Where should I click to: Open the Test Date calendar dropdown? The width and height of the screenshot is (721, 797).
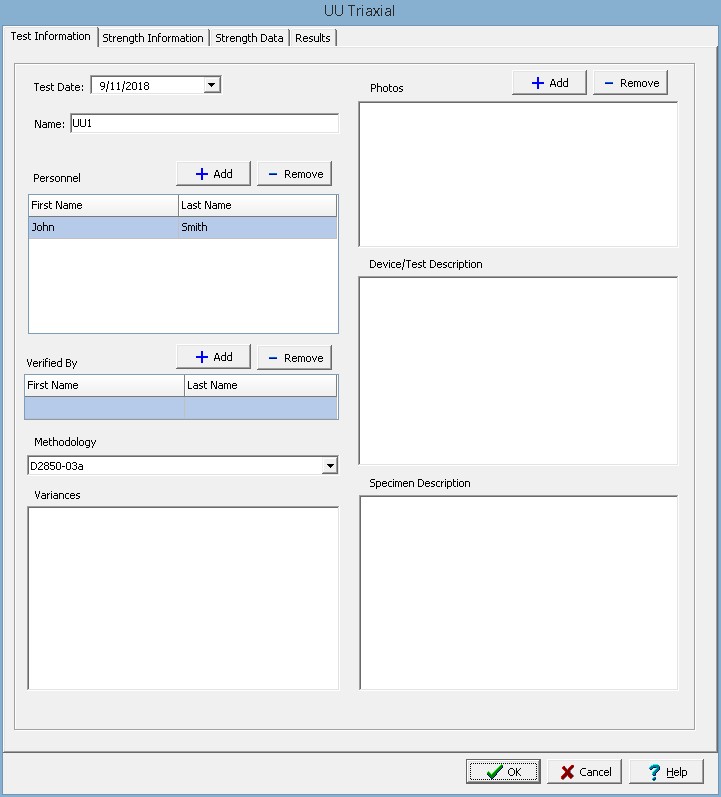[x=211, y=86]
